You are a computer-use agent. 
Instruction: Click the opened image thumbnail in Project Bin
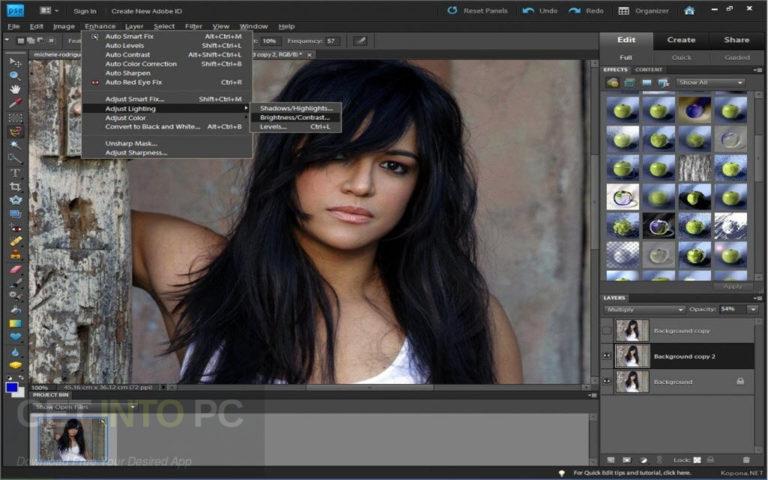(72, 439)
